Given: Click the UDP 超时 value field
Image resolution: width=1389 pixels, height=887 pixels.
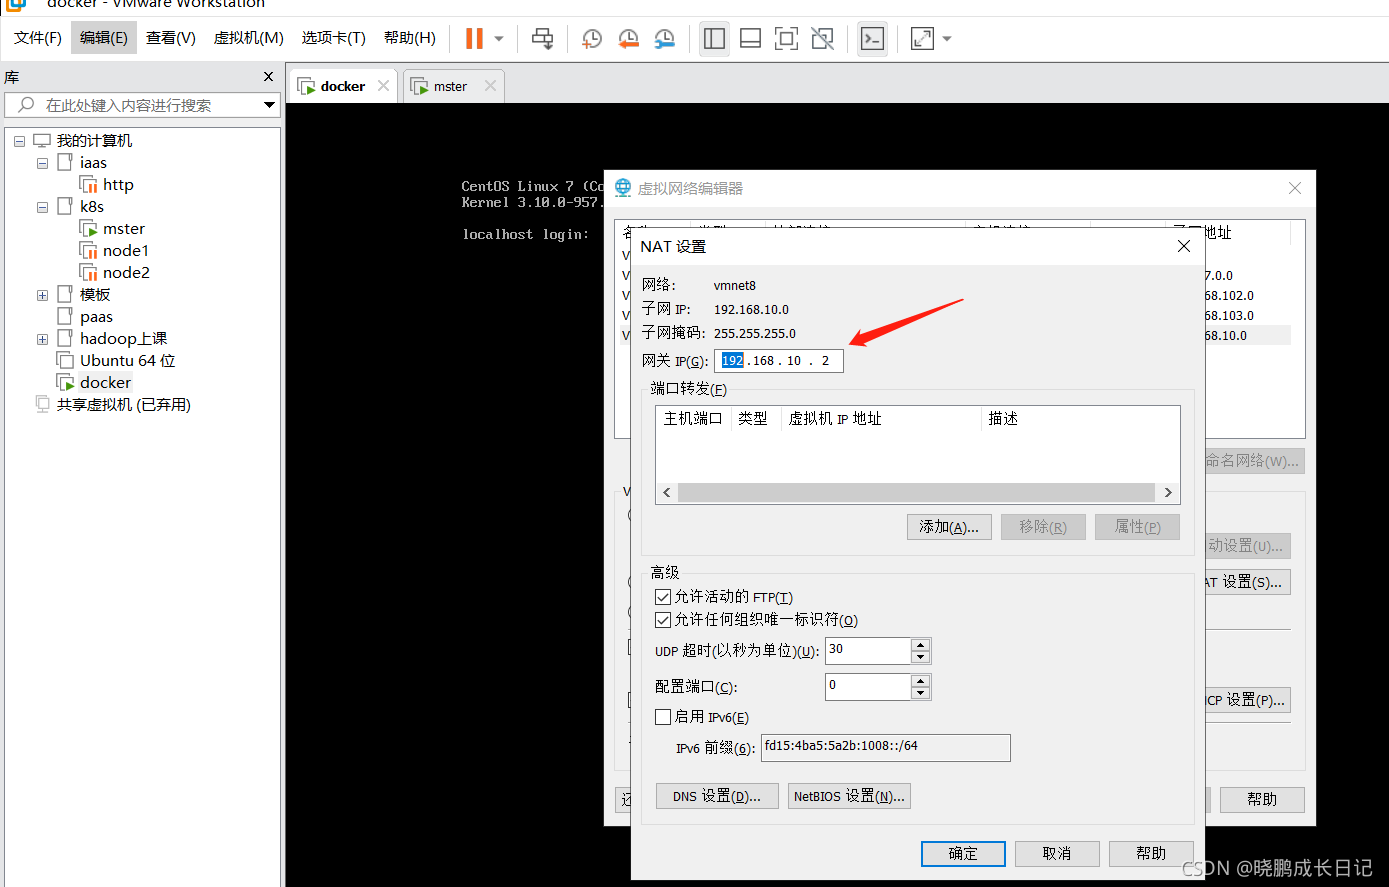Looking at the screenshot, I should pos(868,650).
